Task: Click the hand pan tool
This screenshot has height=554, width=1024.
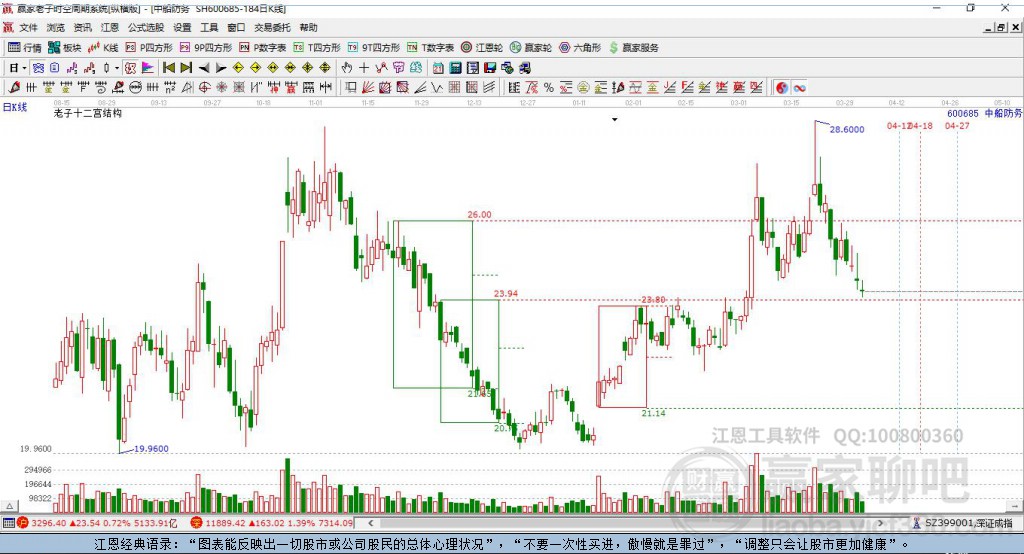Action: [x=346, y=67]
